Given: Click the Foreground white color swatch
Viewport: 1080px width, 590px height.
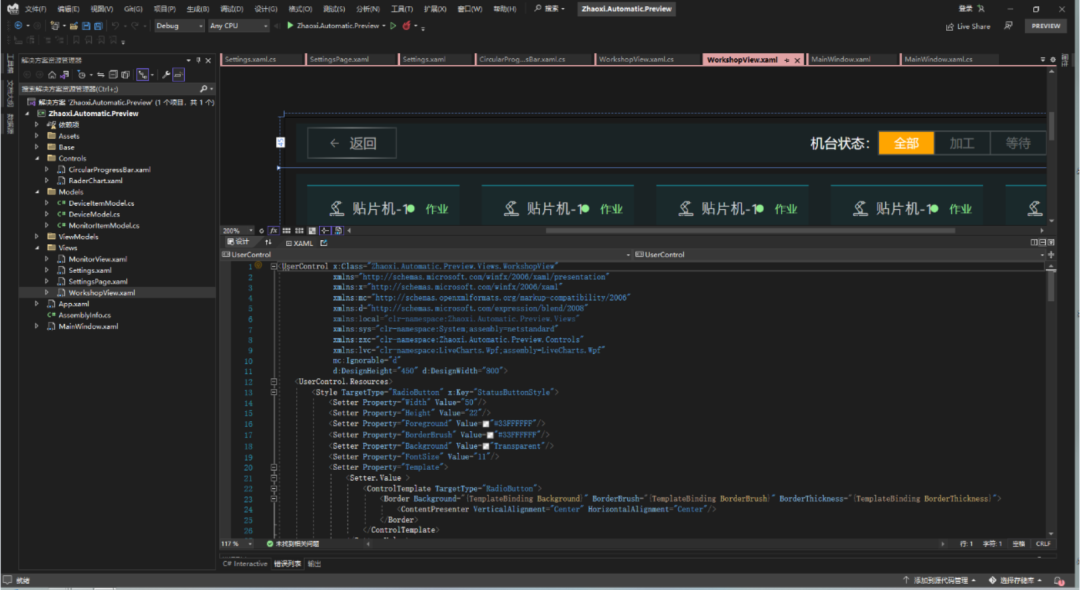Looking at the screenshot, I should click(x=486, y=424).
